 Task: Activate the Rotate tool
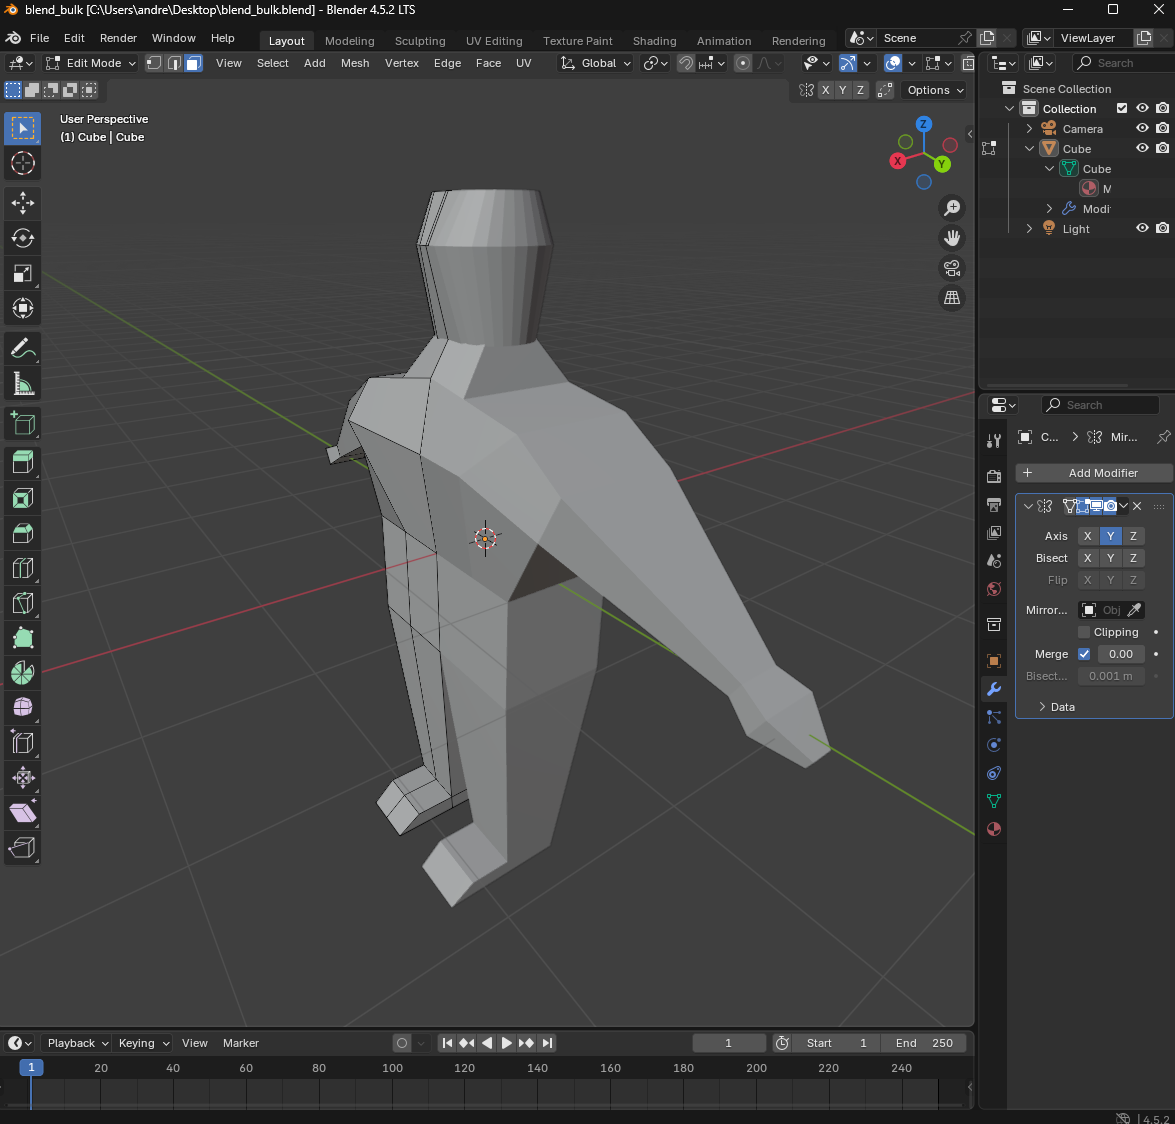pos(22,238)
